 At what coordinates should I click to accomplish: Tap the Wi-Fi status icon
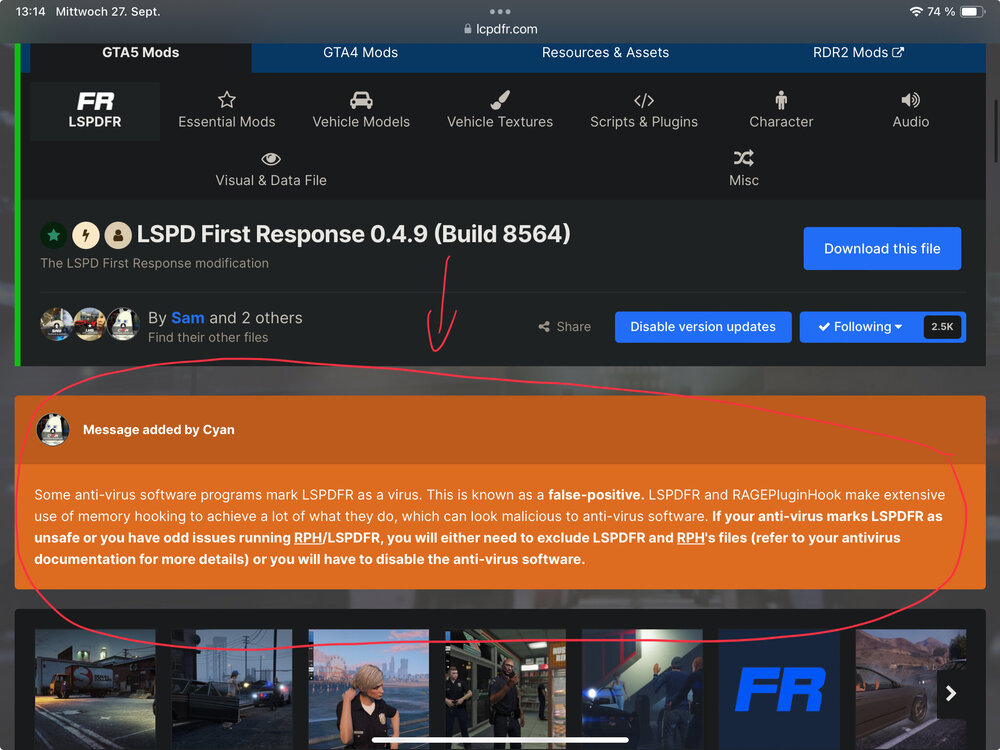pos(916,11)
